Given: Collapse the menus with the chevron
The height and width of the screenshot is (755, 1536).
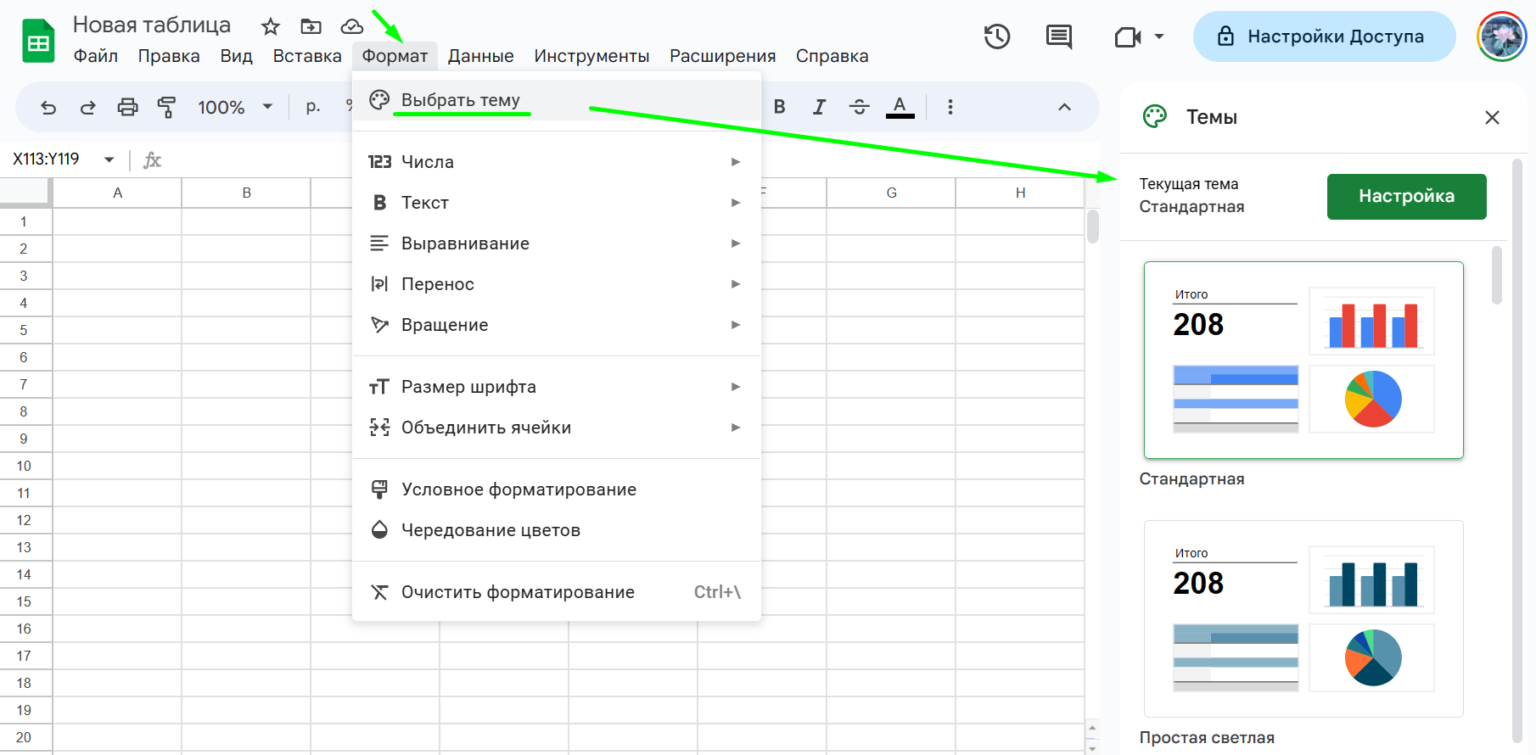Looking at the screenshot, I should pos(1064,107).
